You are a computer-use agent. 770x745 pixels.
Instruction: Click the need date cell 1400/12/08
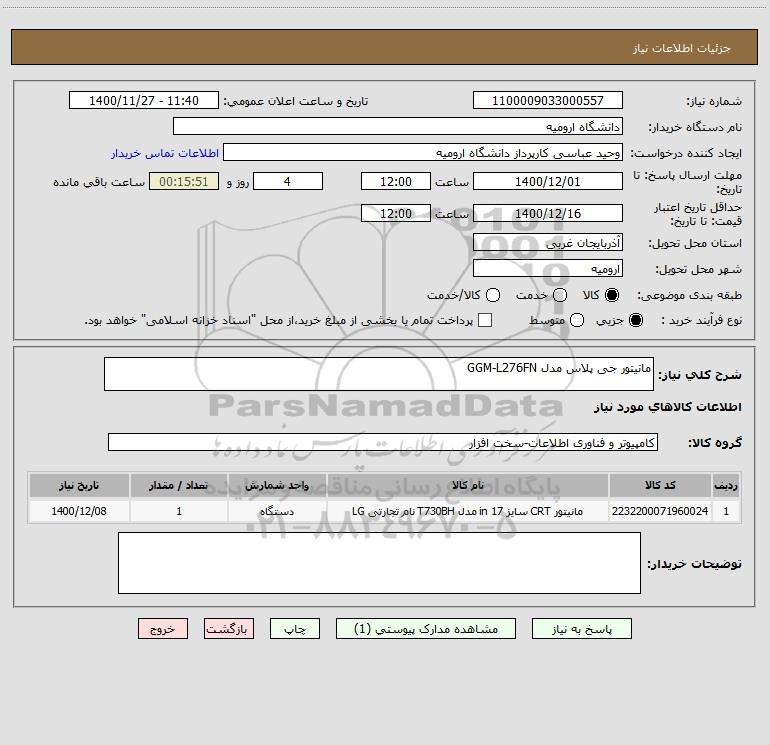79,511
